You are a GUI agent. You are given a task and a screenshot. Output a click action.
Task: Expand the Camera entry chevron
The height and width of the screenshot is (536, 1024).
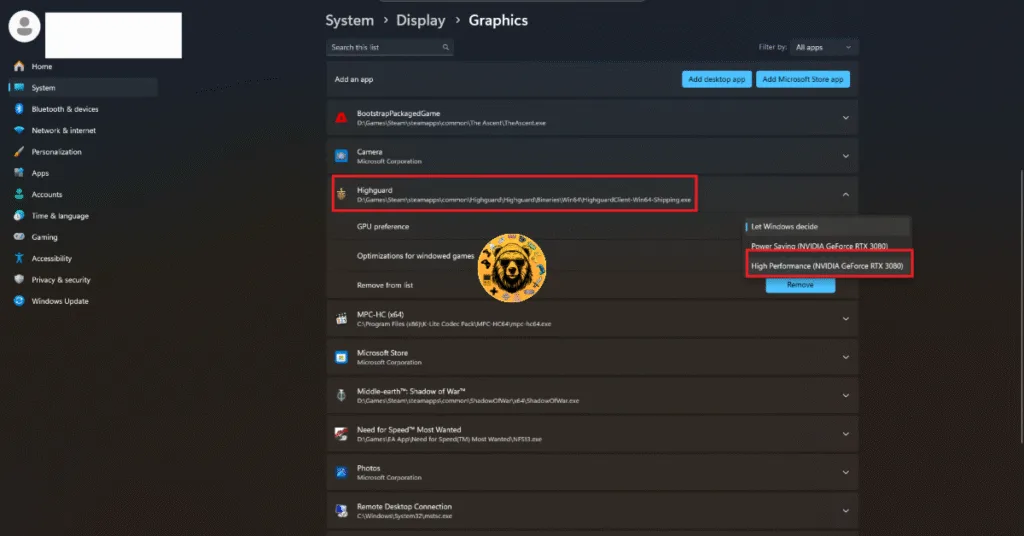point(845,156)
